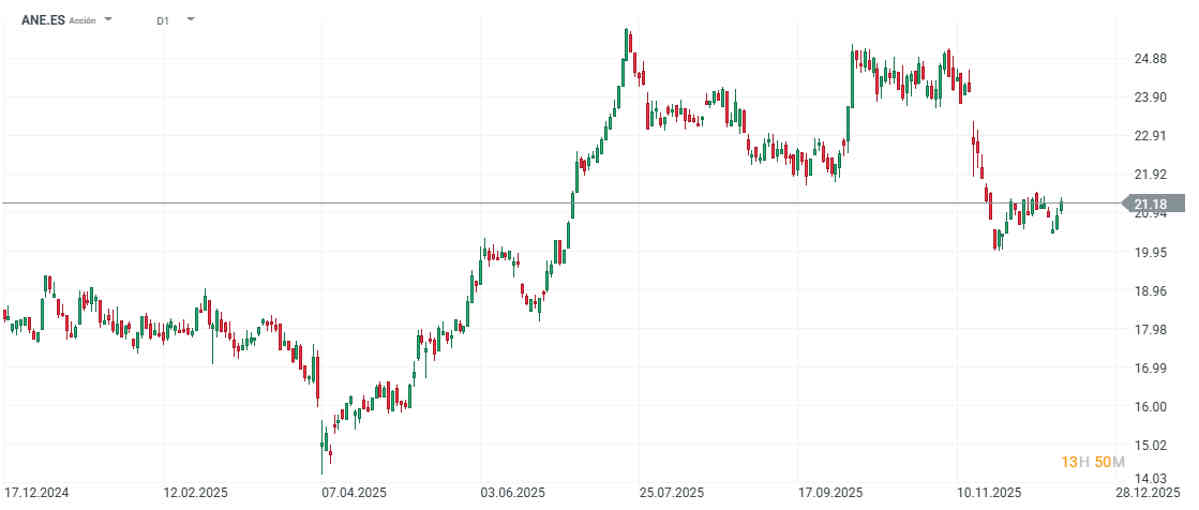Image resolution: width=1199 pixels, height=510 pixels.
Task: Click the 17.09.2025 date label
Action: 831,493
